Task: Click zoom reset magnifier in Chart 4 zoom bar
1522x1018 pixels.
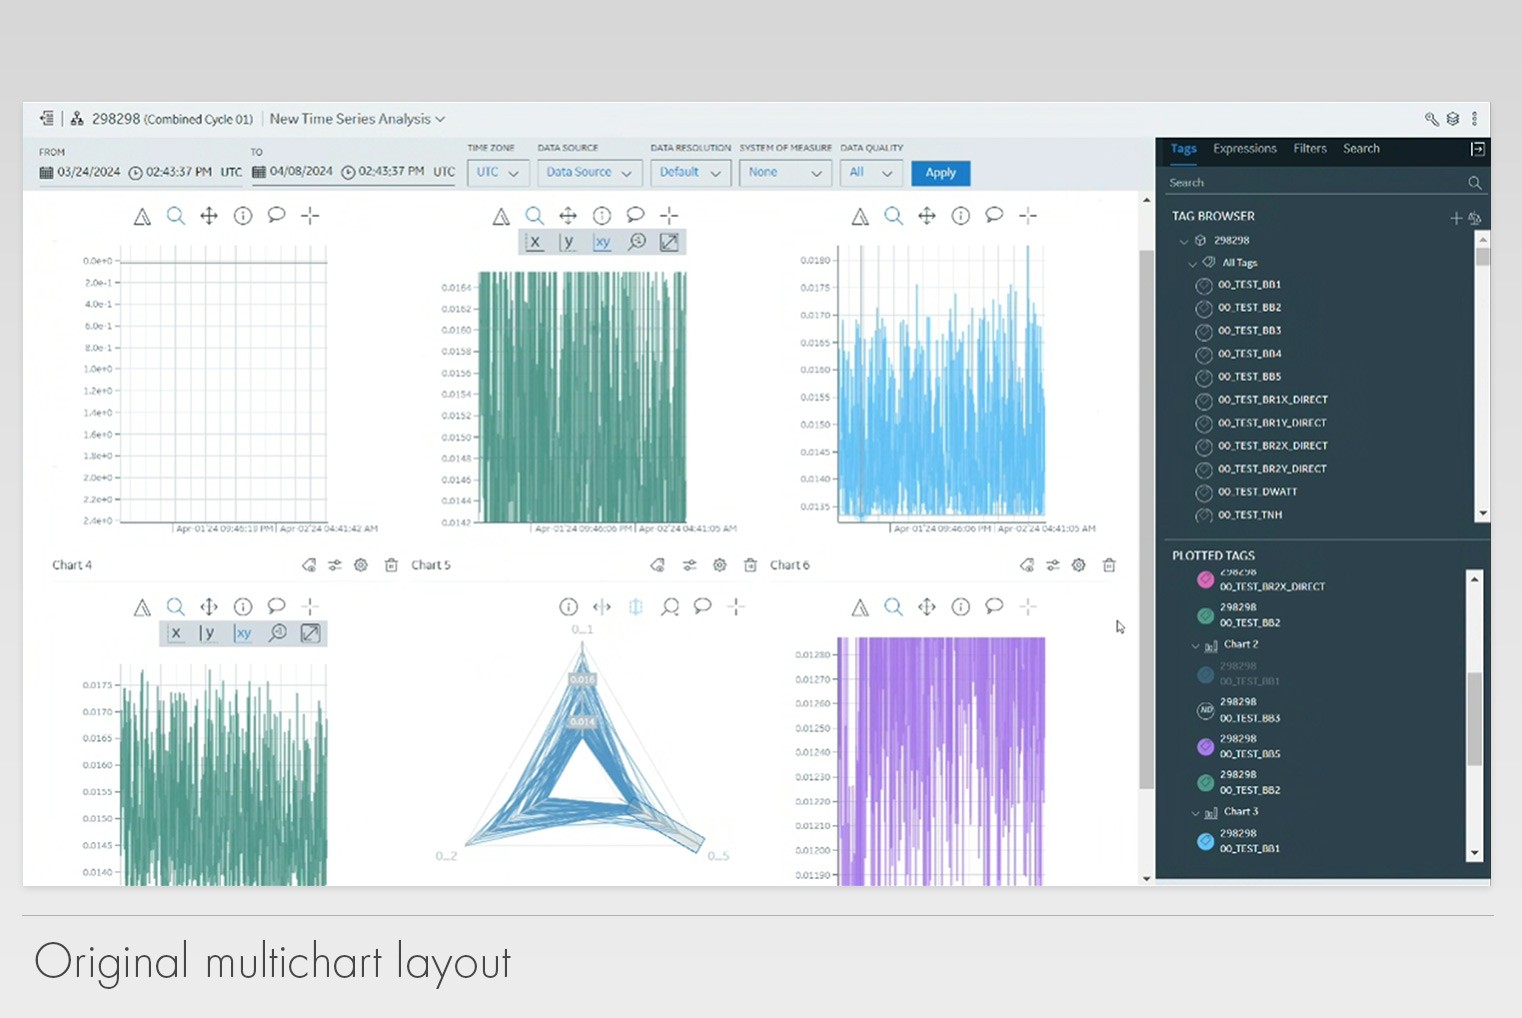Action: (x=278, y=633)
